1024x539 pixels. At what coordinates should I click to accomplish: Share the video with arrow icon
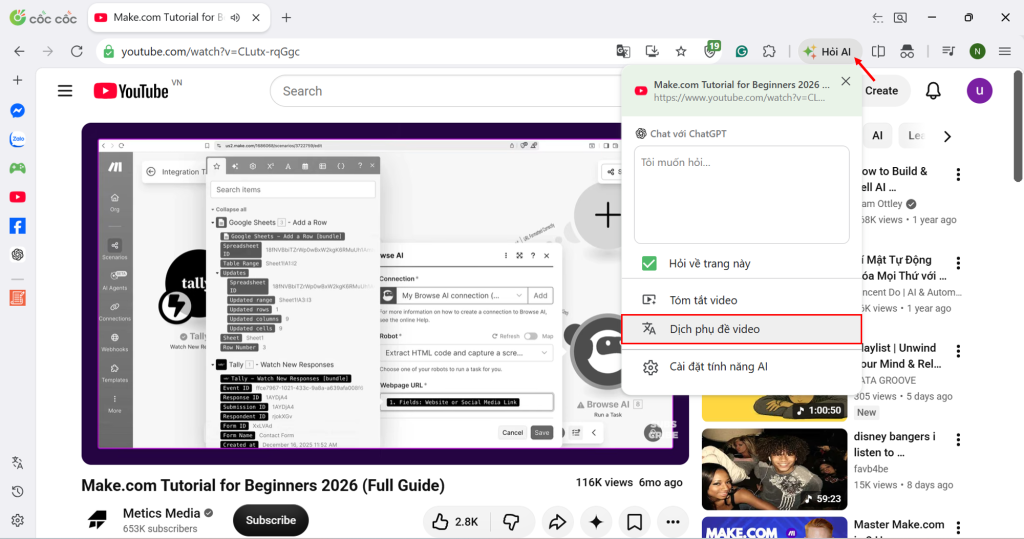coord(557,521)
